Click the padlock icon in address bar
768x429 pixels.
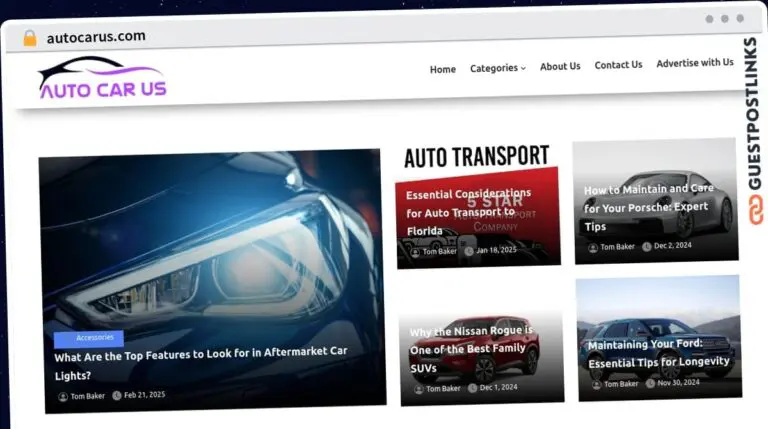30,38
